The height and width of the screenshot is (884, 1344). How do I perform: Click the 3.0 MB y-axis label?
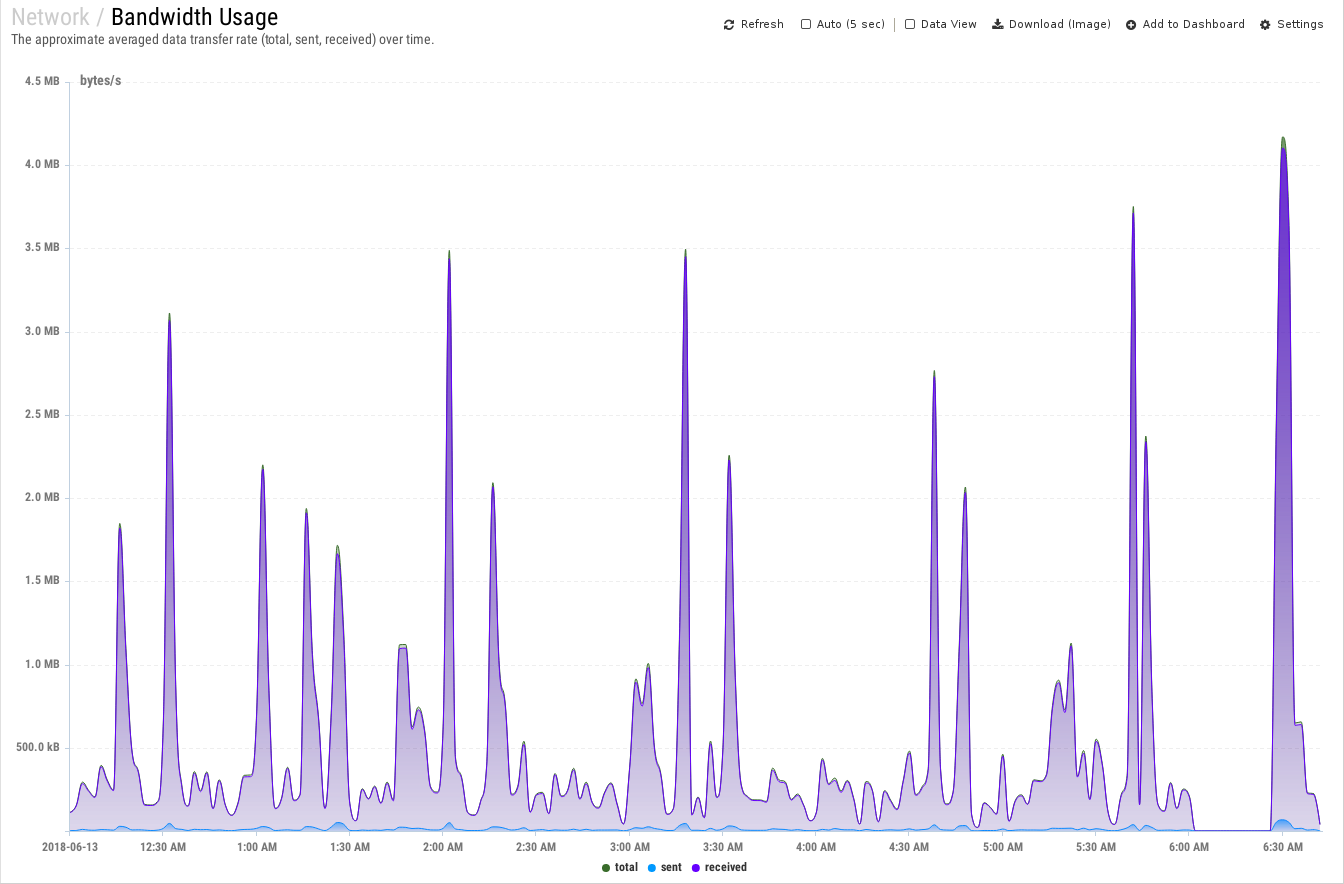tap(41, 331)
